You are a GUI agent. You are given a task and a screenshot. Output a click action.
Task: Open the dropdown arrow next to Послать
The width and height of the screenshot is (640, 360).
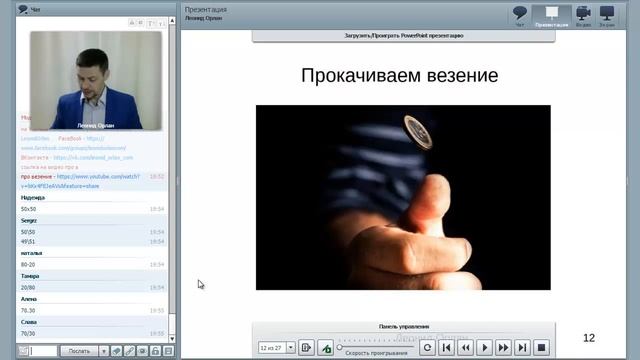point(104,351)
